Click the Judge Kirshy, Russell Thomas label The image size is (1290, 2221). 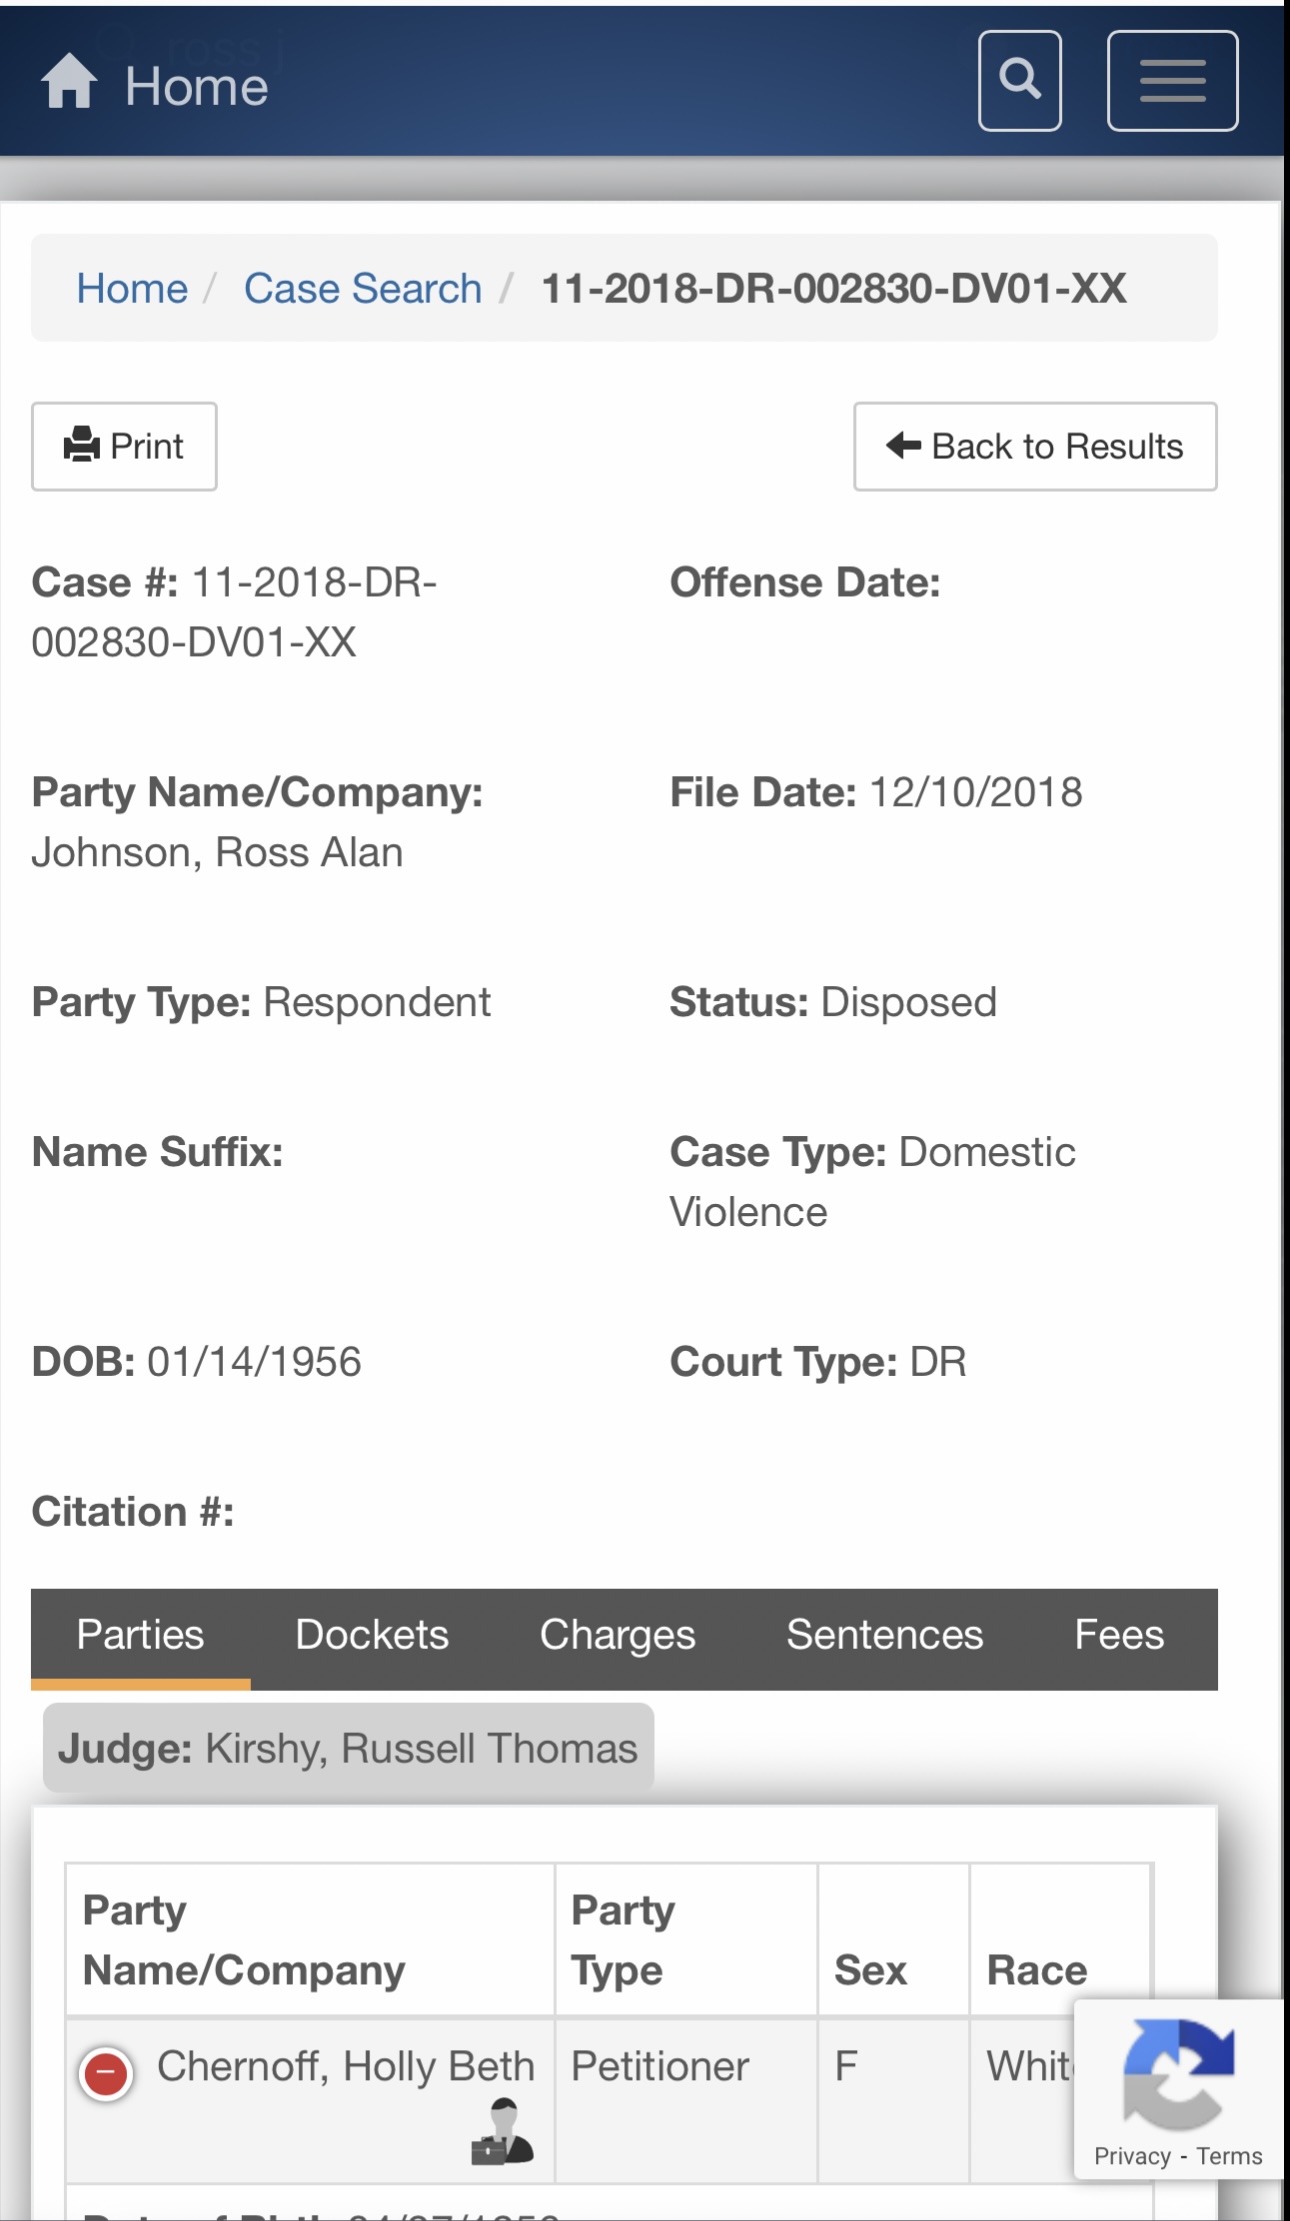(x=347, y=1748)
